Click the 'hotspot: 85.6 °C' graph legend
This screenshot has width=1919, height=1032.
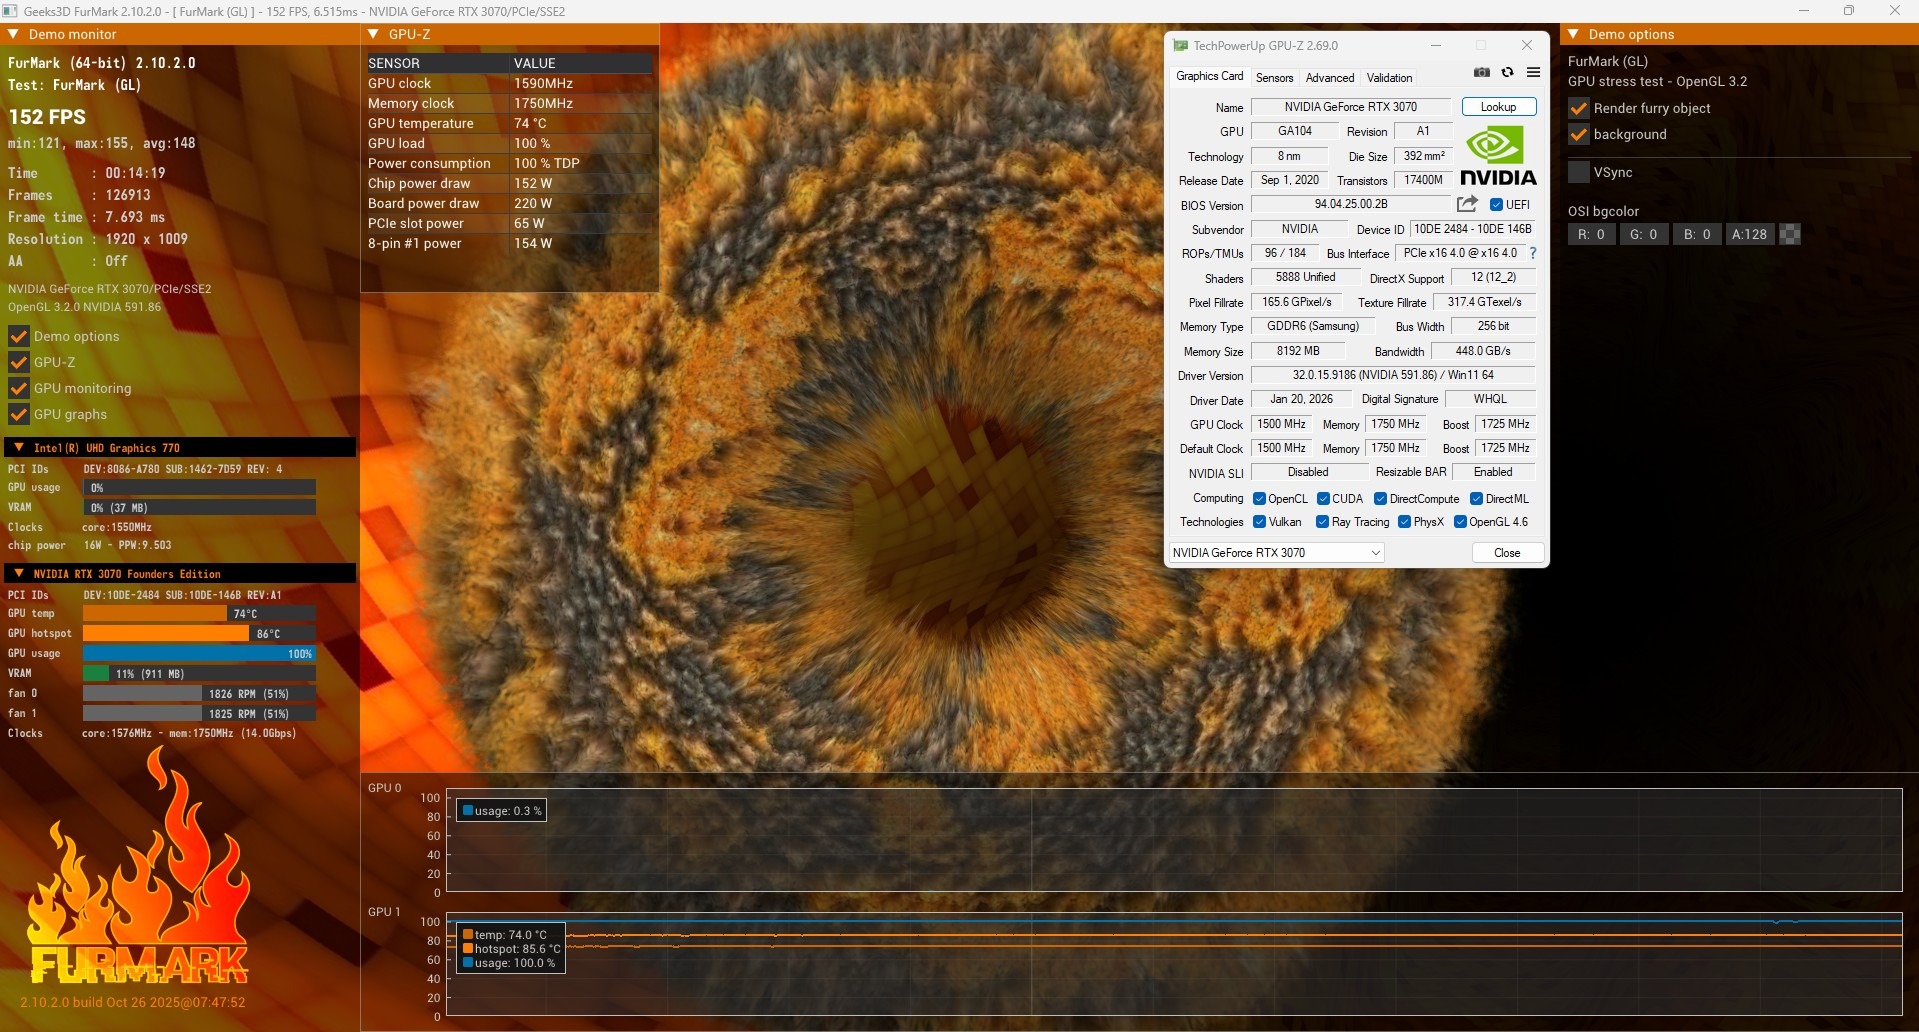[511, 949]
